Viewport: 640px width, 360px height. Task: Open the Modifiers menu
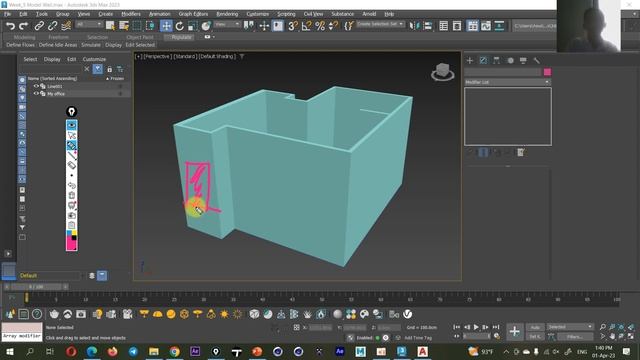[x=131, y=14]
